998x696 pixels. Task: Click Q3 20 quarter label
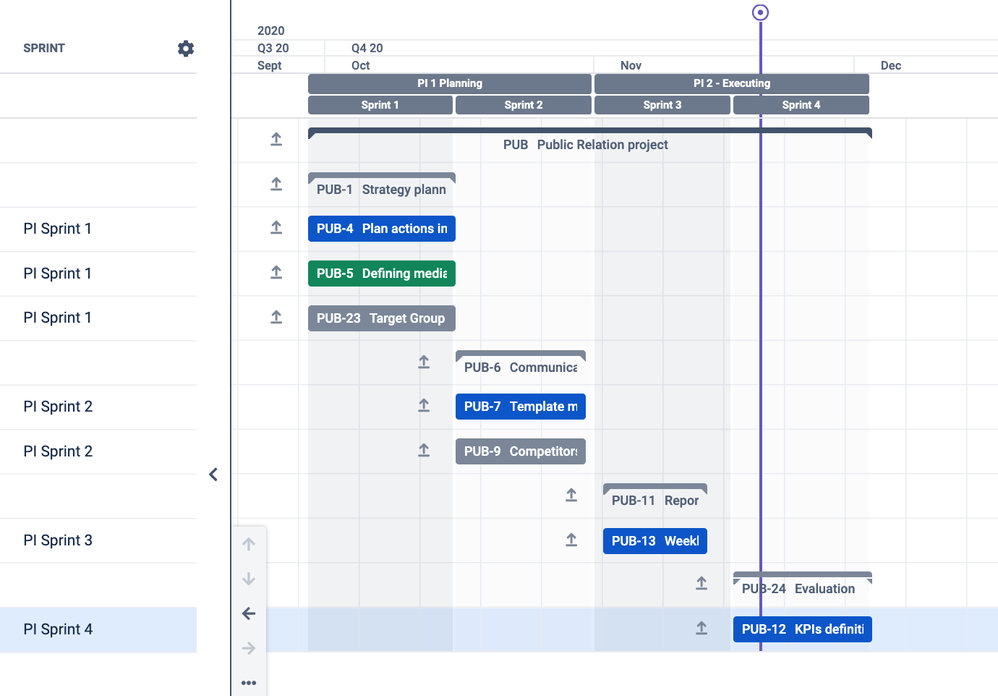(x=273, y=48)
